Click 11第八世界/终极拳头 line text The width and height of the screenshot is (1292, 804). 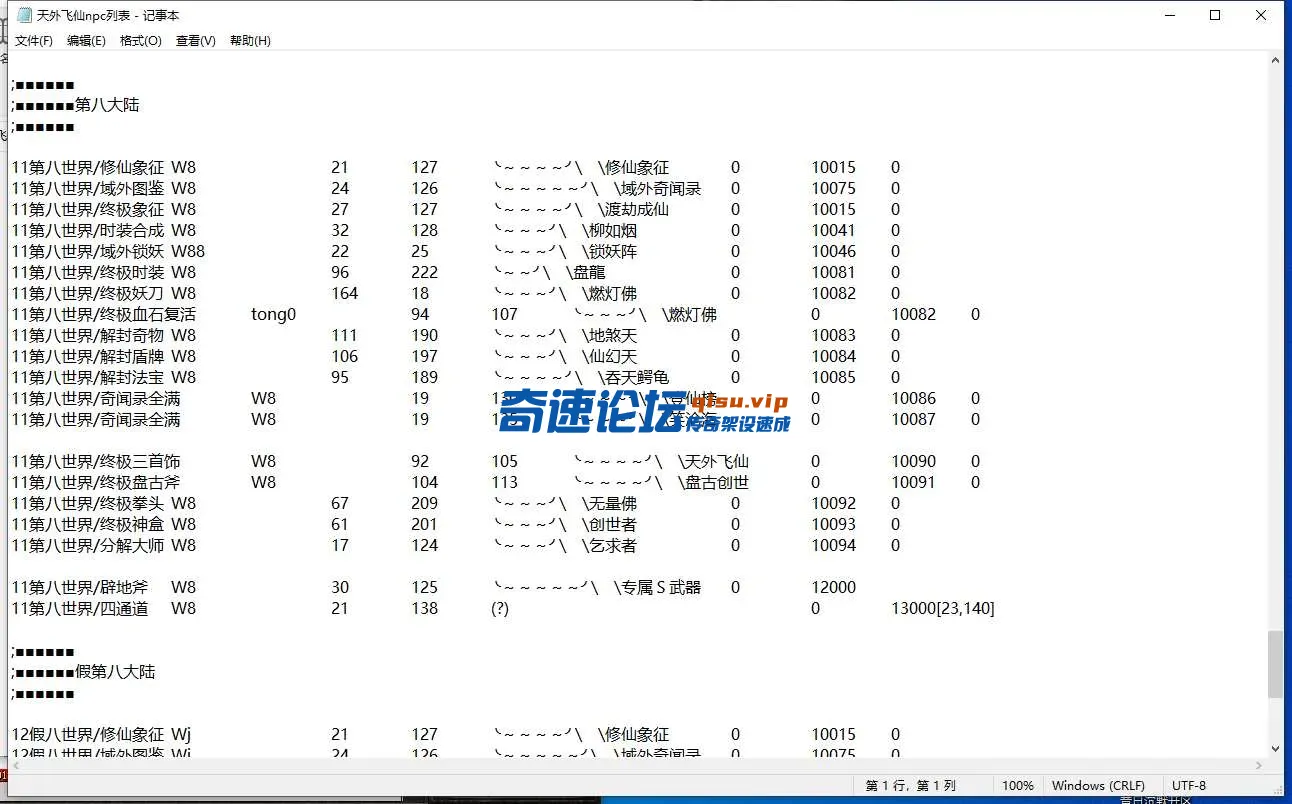(88, 504)
